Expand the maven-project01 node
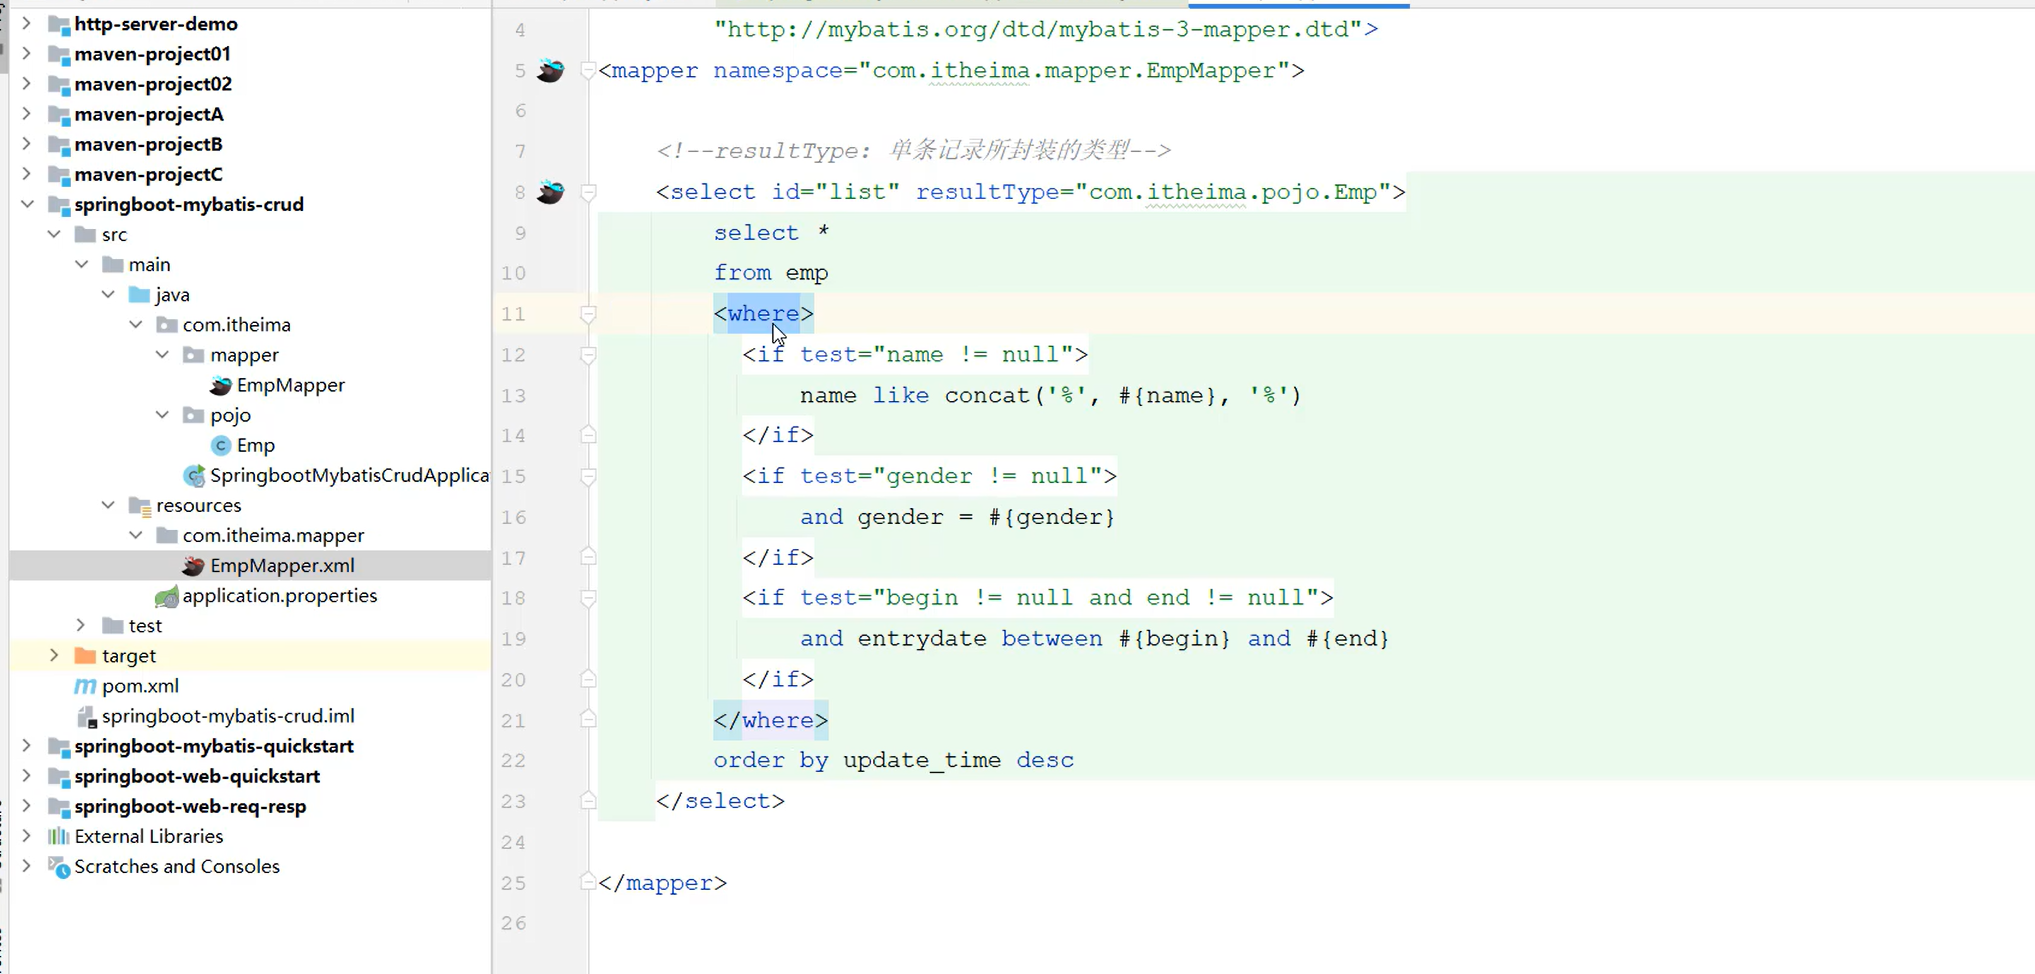 [x=26, y=54]
